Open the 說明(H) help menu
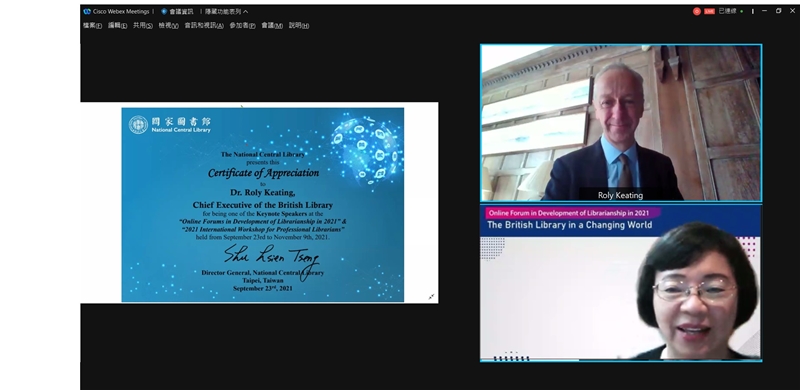 (x=299, y=26)
